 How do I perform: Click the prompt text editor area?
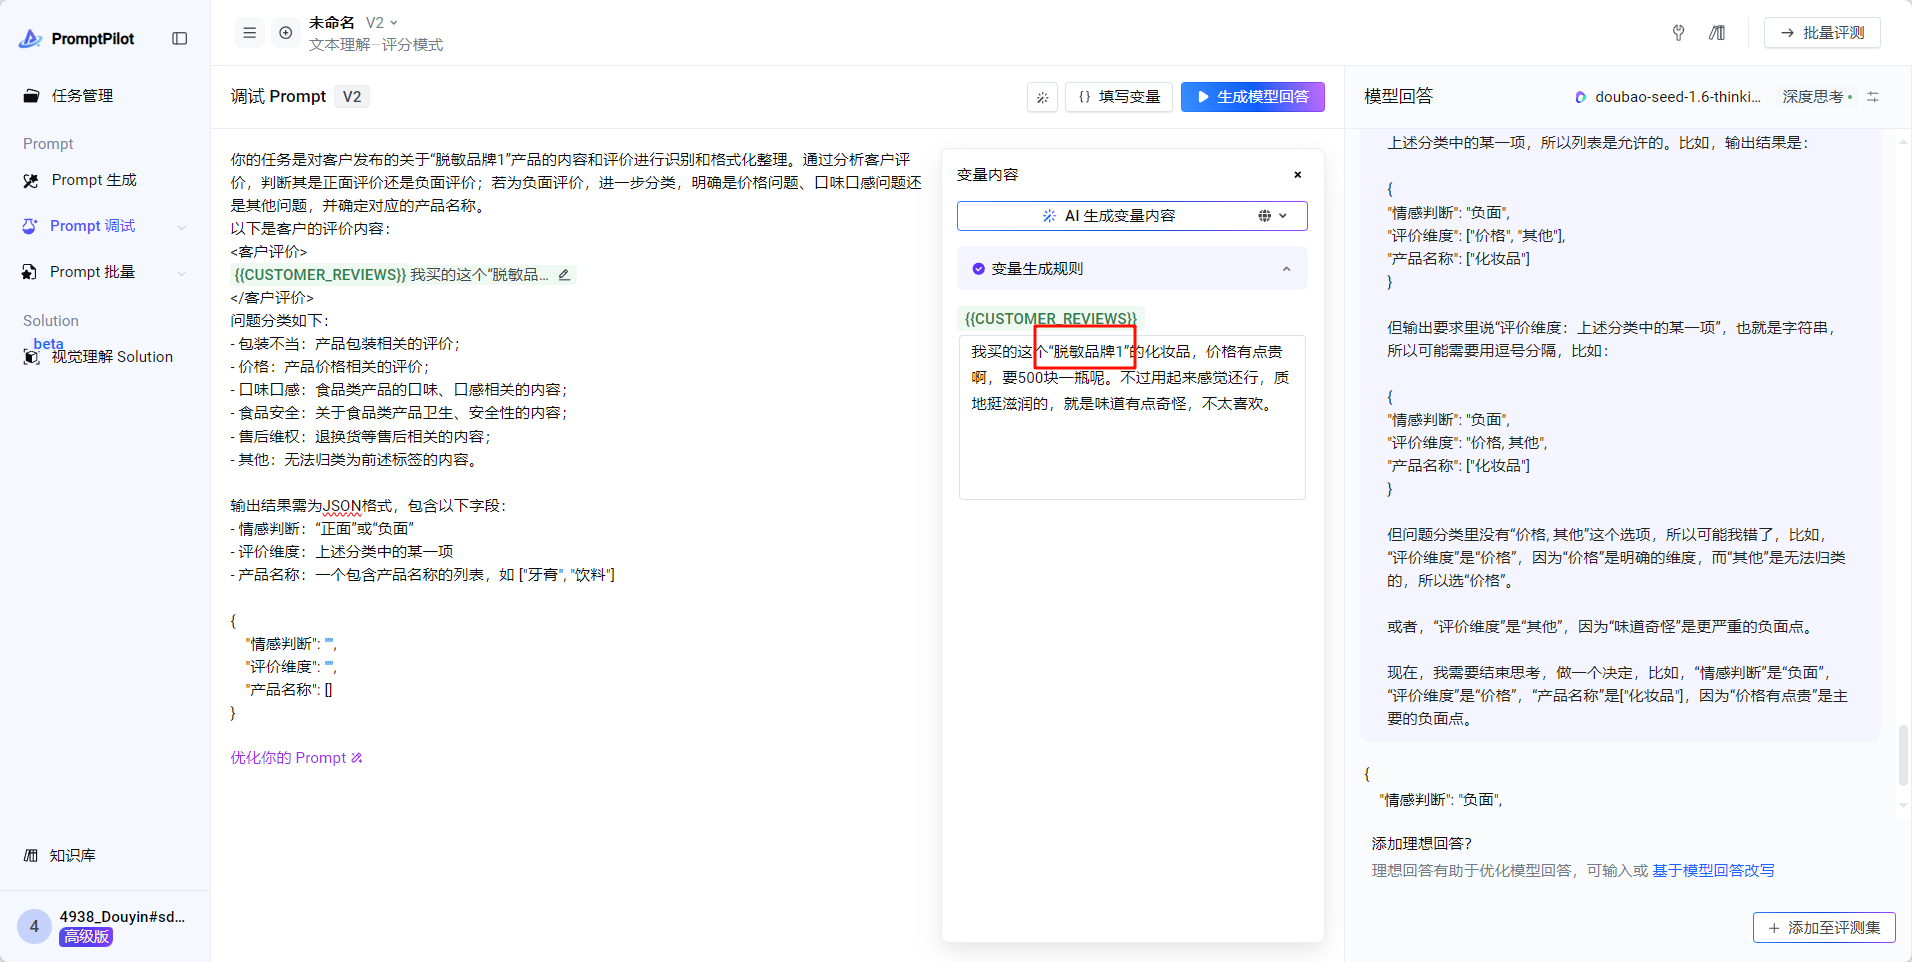[577, 436]
